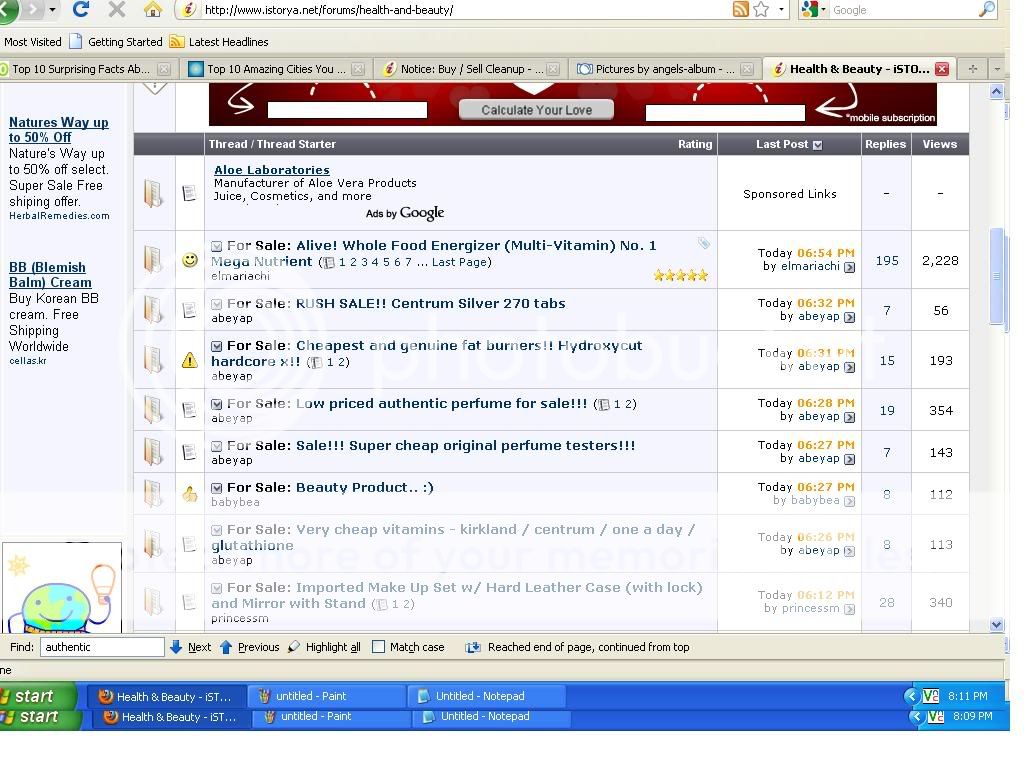Click the Last Post sort arrow
Viewport: 1024px width, 768px height.
[817, 145]
